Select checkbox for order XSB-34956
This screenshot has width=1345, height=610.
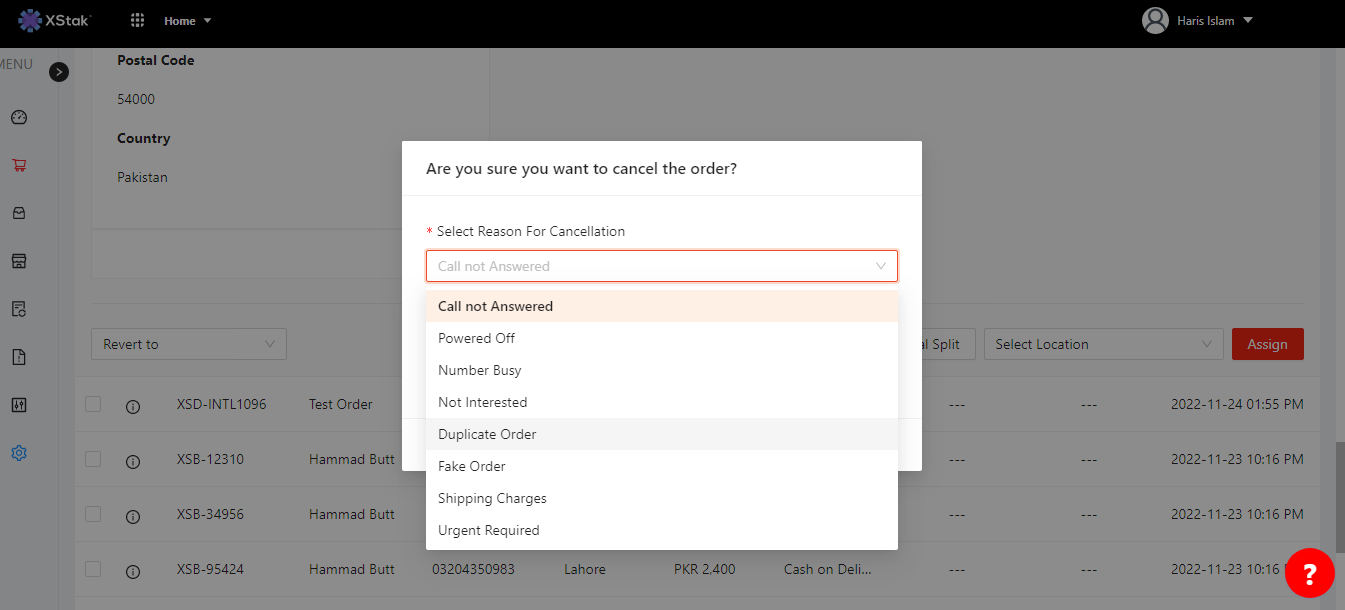[93, 514]
